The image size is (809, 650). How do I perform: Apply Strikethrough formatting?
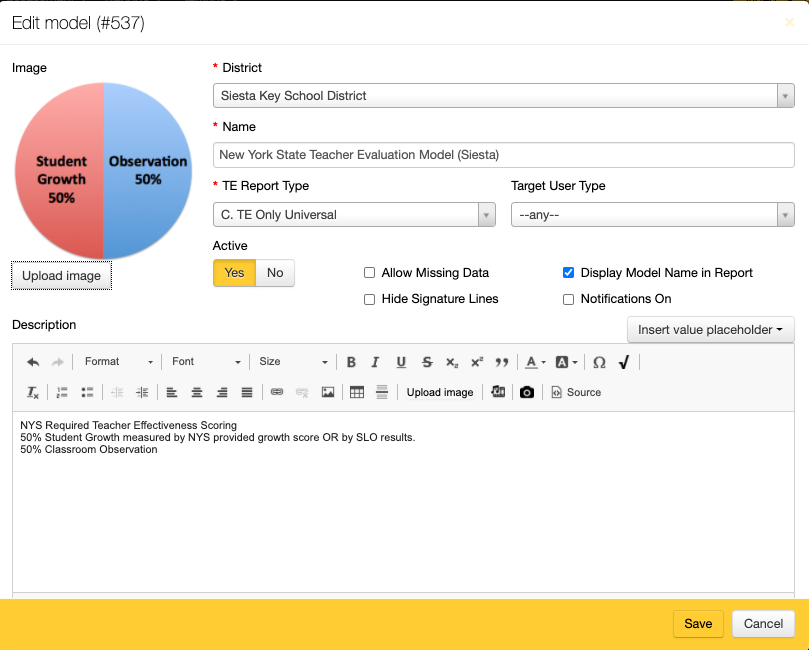(x=427, y=362)
